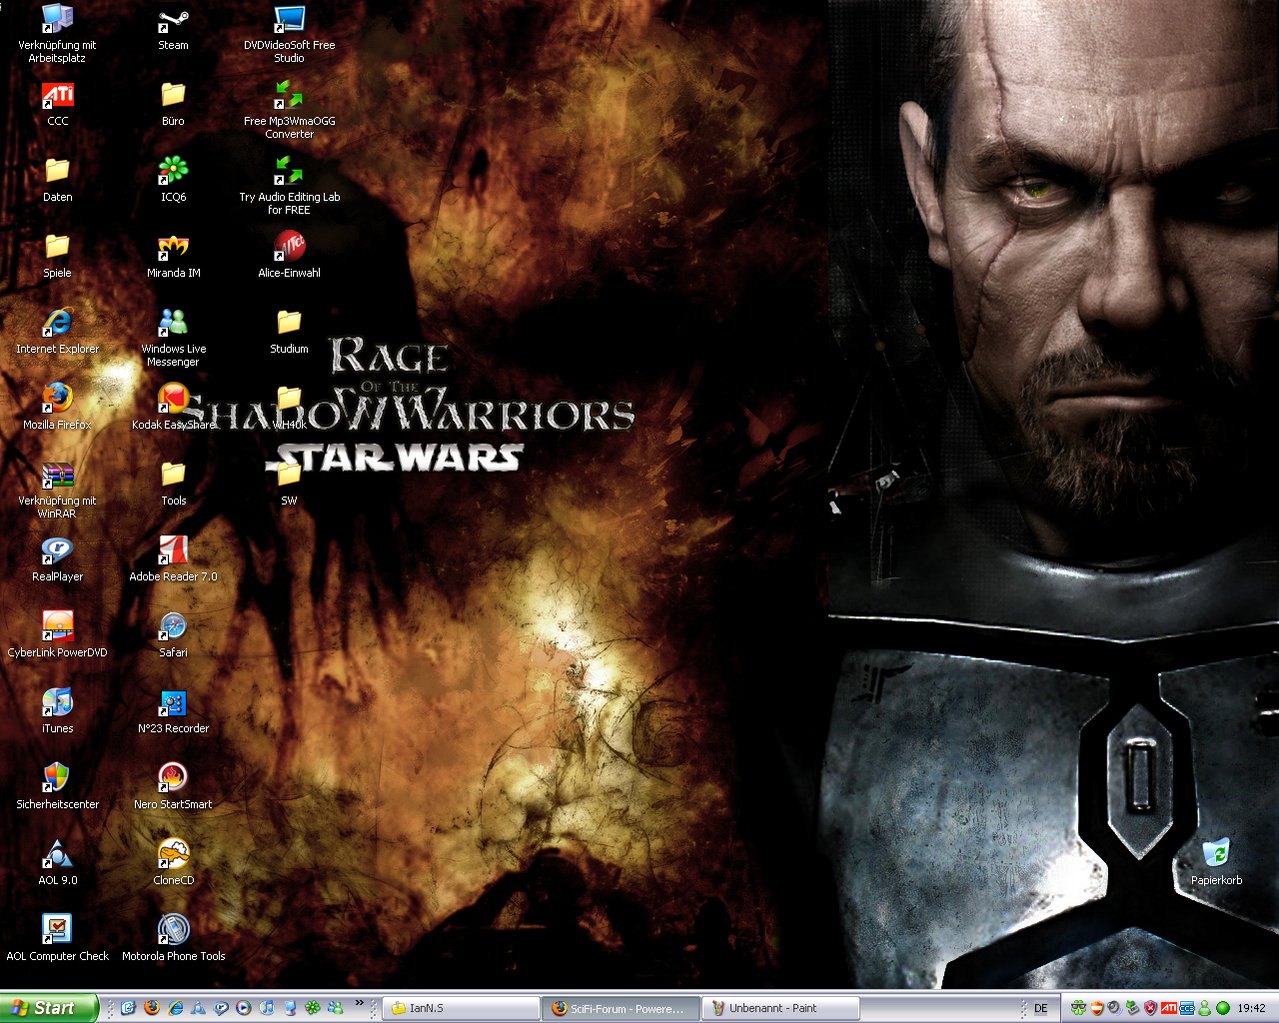The height and width of the screenshot is (1023, 1279).
Task: Open the Papierkorb recycle bin
Action: tap(1216, 855)
